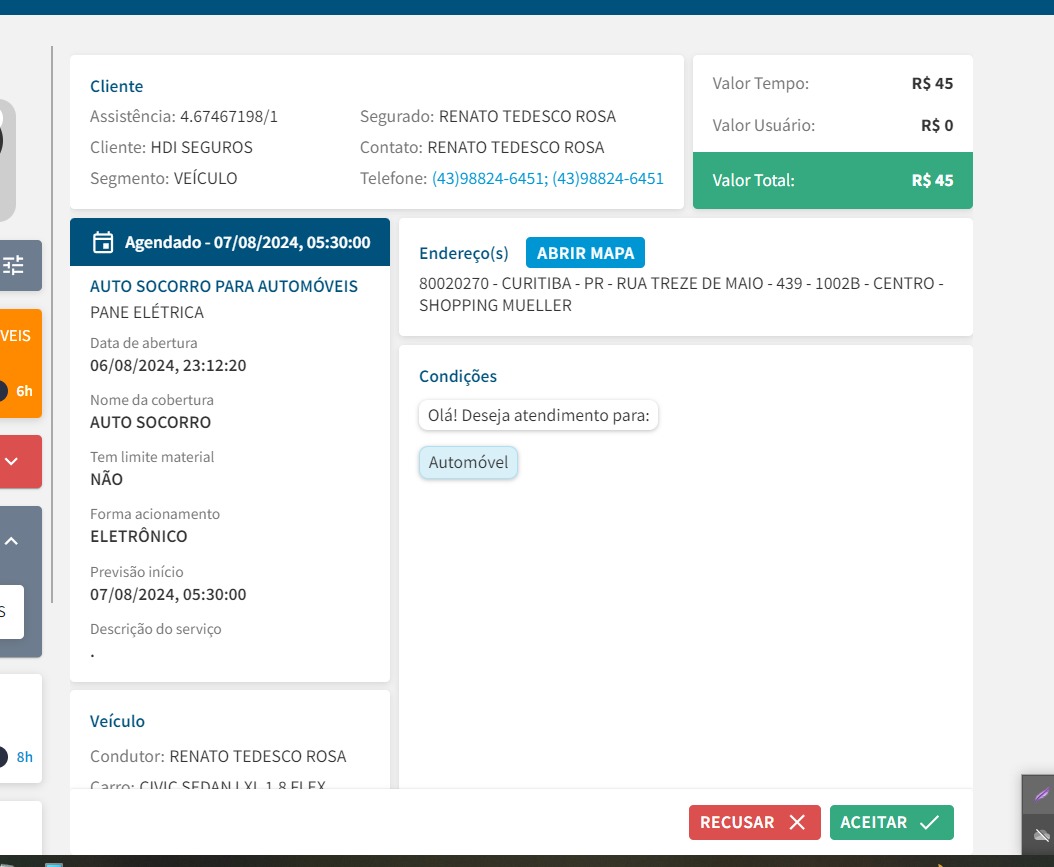Viewport: 1054px width, 867px height.
Task: Click the Agendado 07/08/2024 header bar
Action: [230, 242]
